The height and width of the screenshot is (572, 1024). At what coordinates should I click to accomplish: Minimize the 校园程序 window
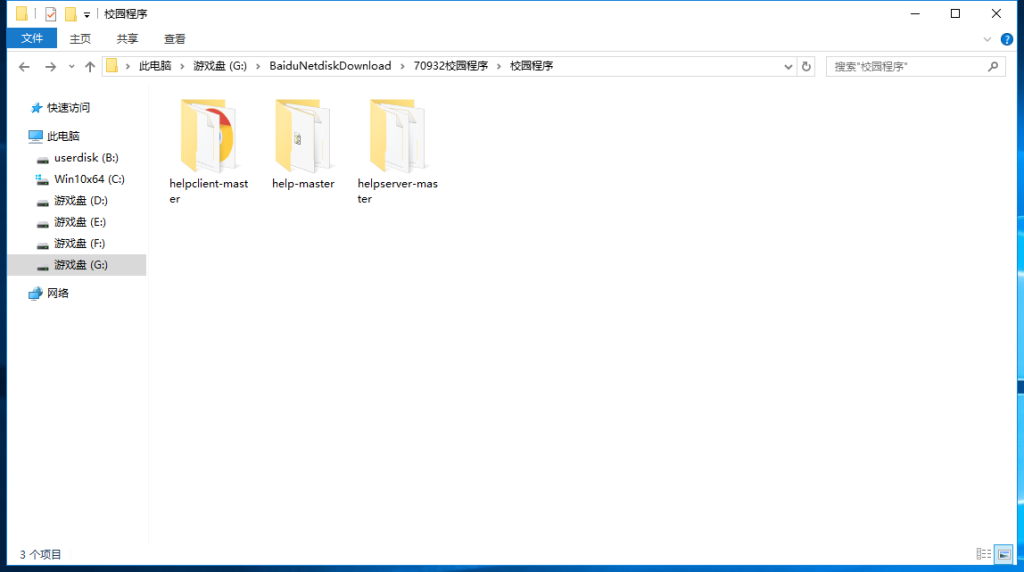(x=915, y=14)
